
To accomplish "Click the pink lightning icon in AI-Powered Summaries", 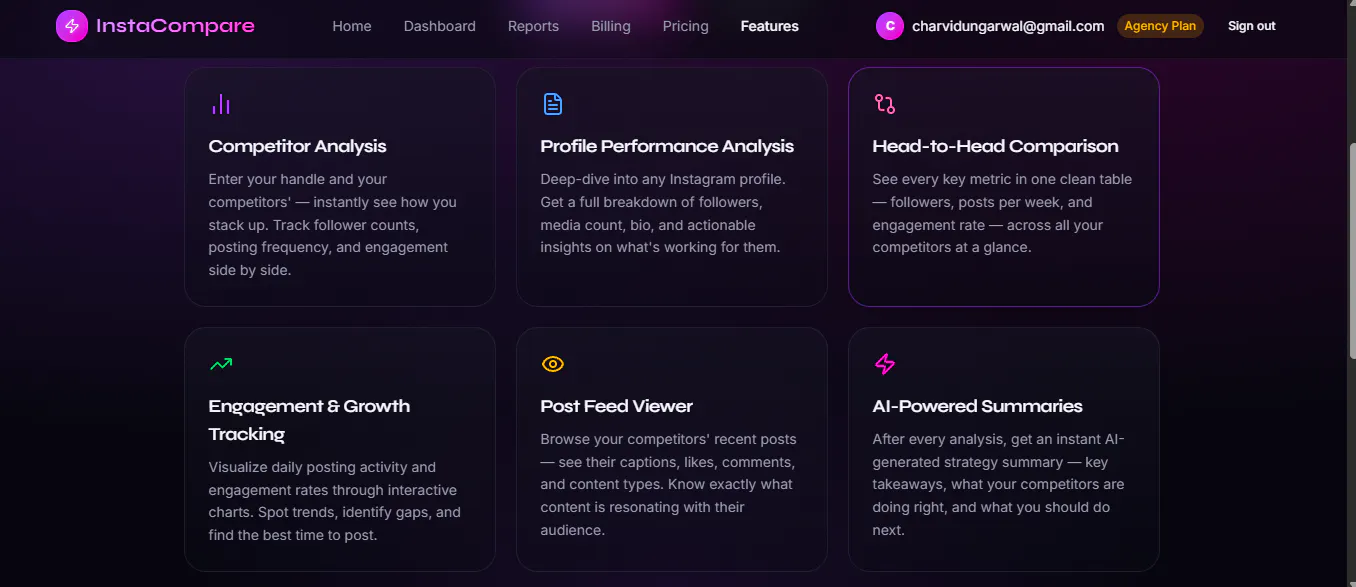I will click(885, 364).
